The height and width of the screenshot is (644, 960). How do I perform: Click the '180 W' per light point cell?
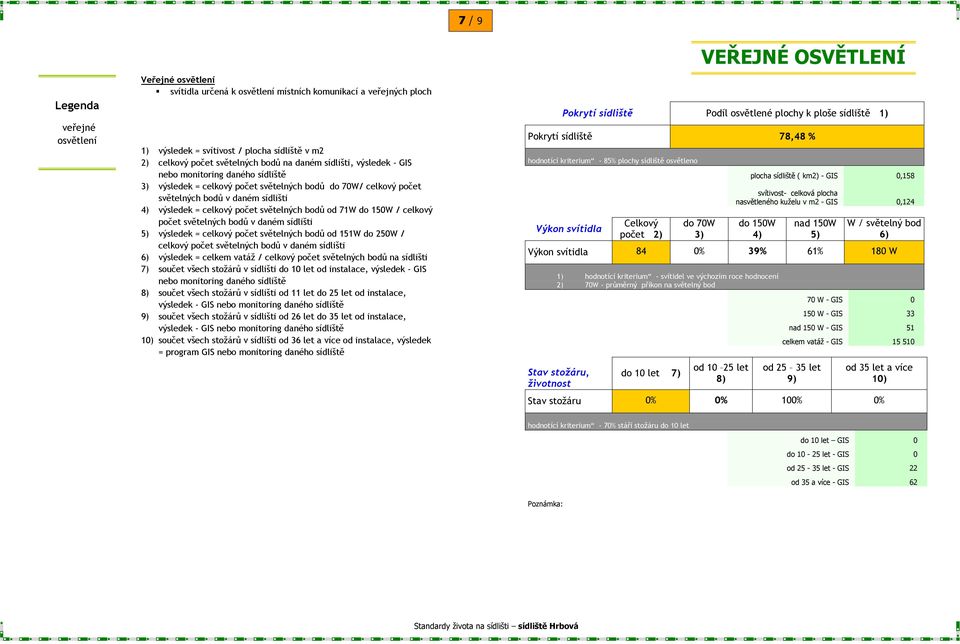tap(884, 252)
